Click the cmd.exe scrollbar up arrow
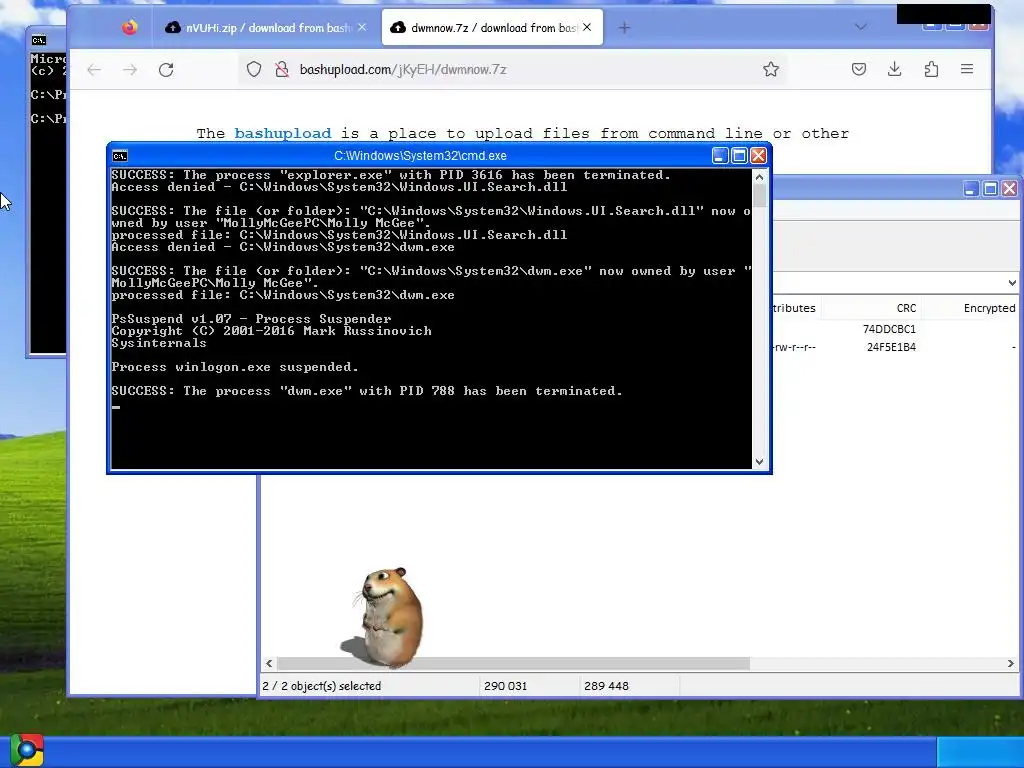Screen dimensions: 1024x768 760,176
